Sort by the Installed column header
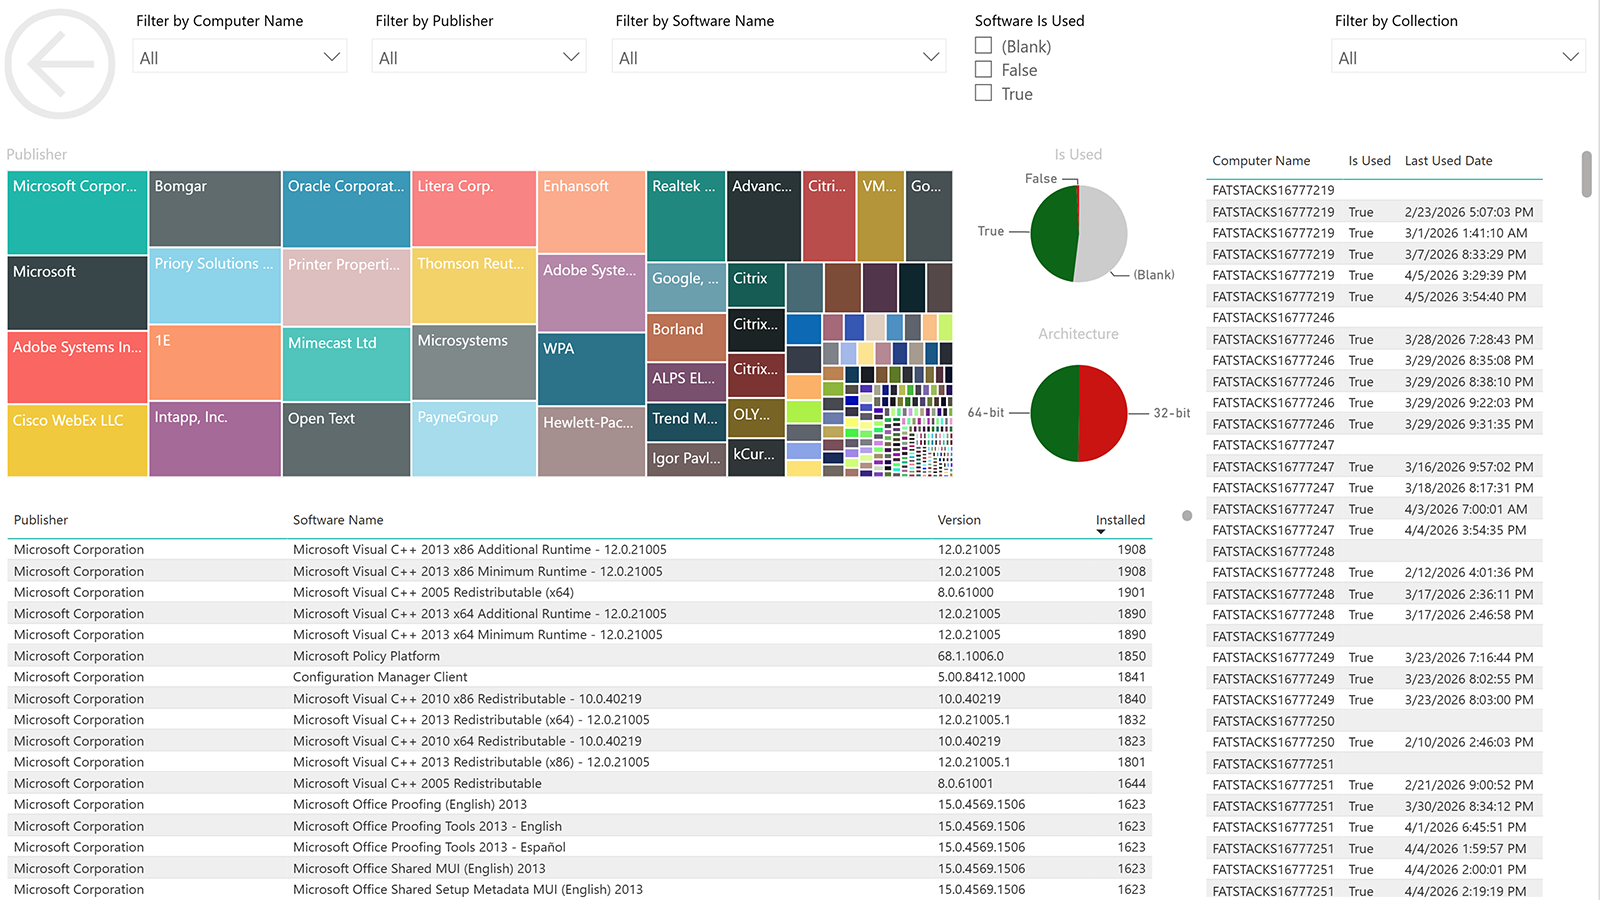Screen dimensions: 1600x900 (x=1120, y=520)
